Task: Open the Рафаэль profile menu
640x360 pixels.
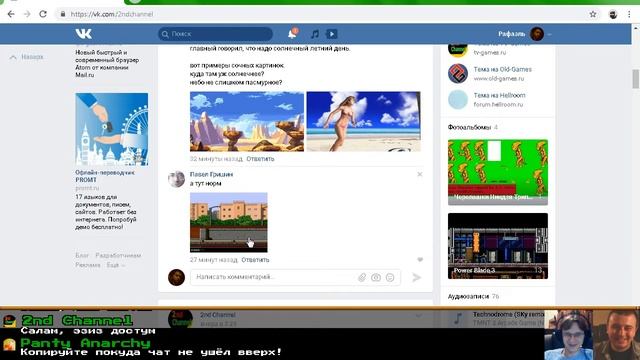Action: (x=524, y=34)
